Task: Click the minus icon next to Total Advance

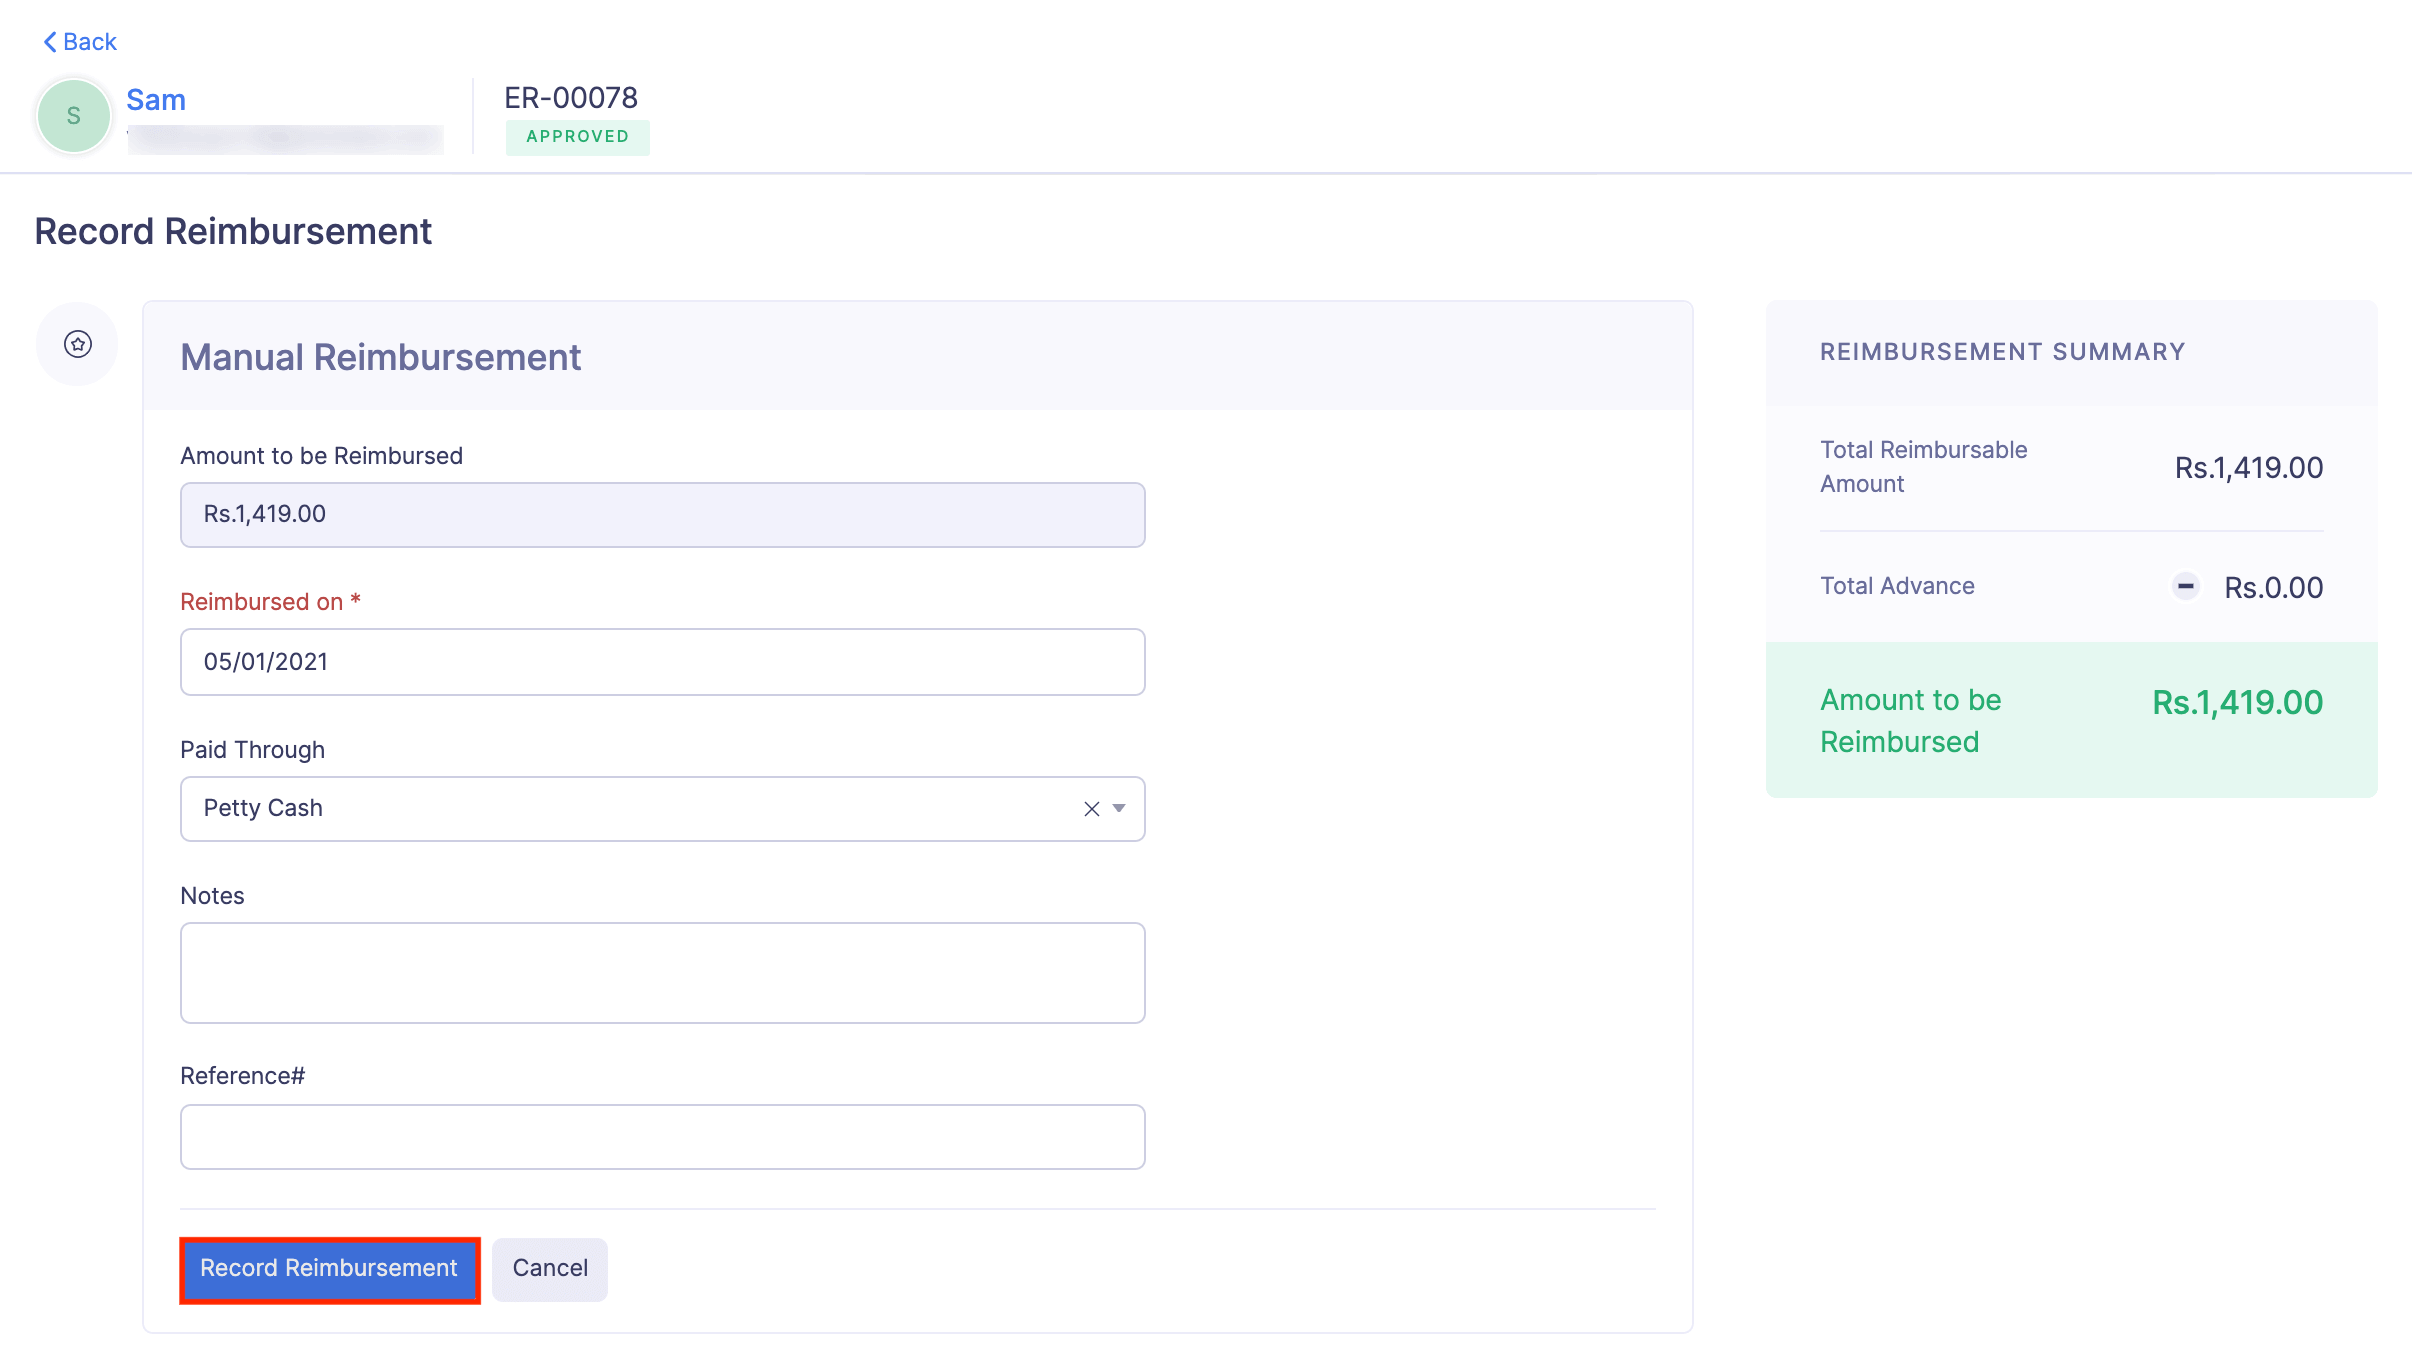Action: (x=2186, y=586)
